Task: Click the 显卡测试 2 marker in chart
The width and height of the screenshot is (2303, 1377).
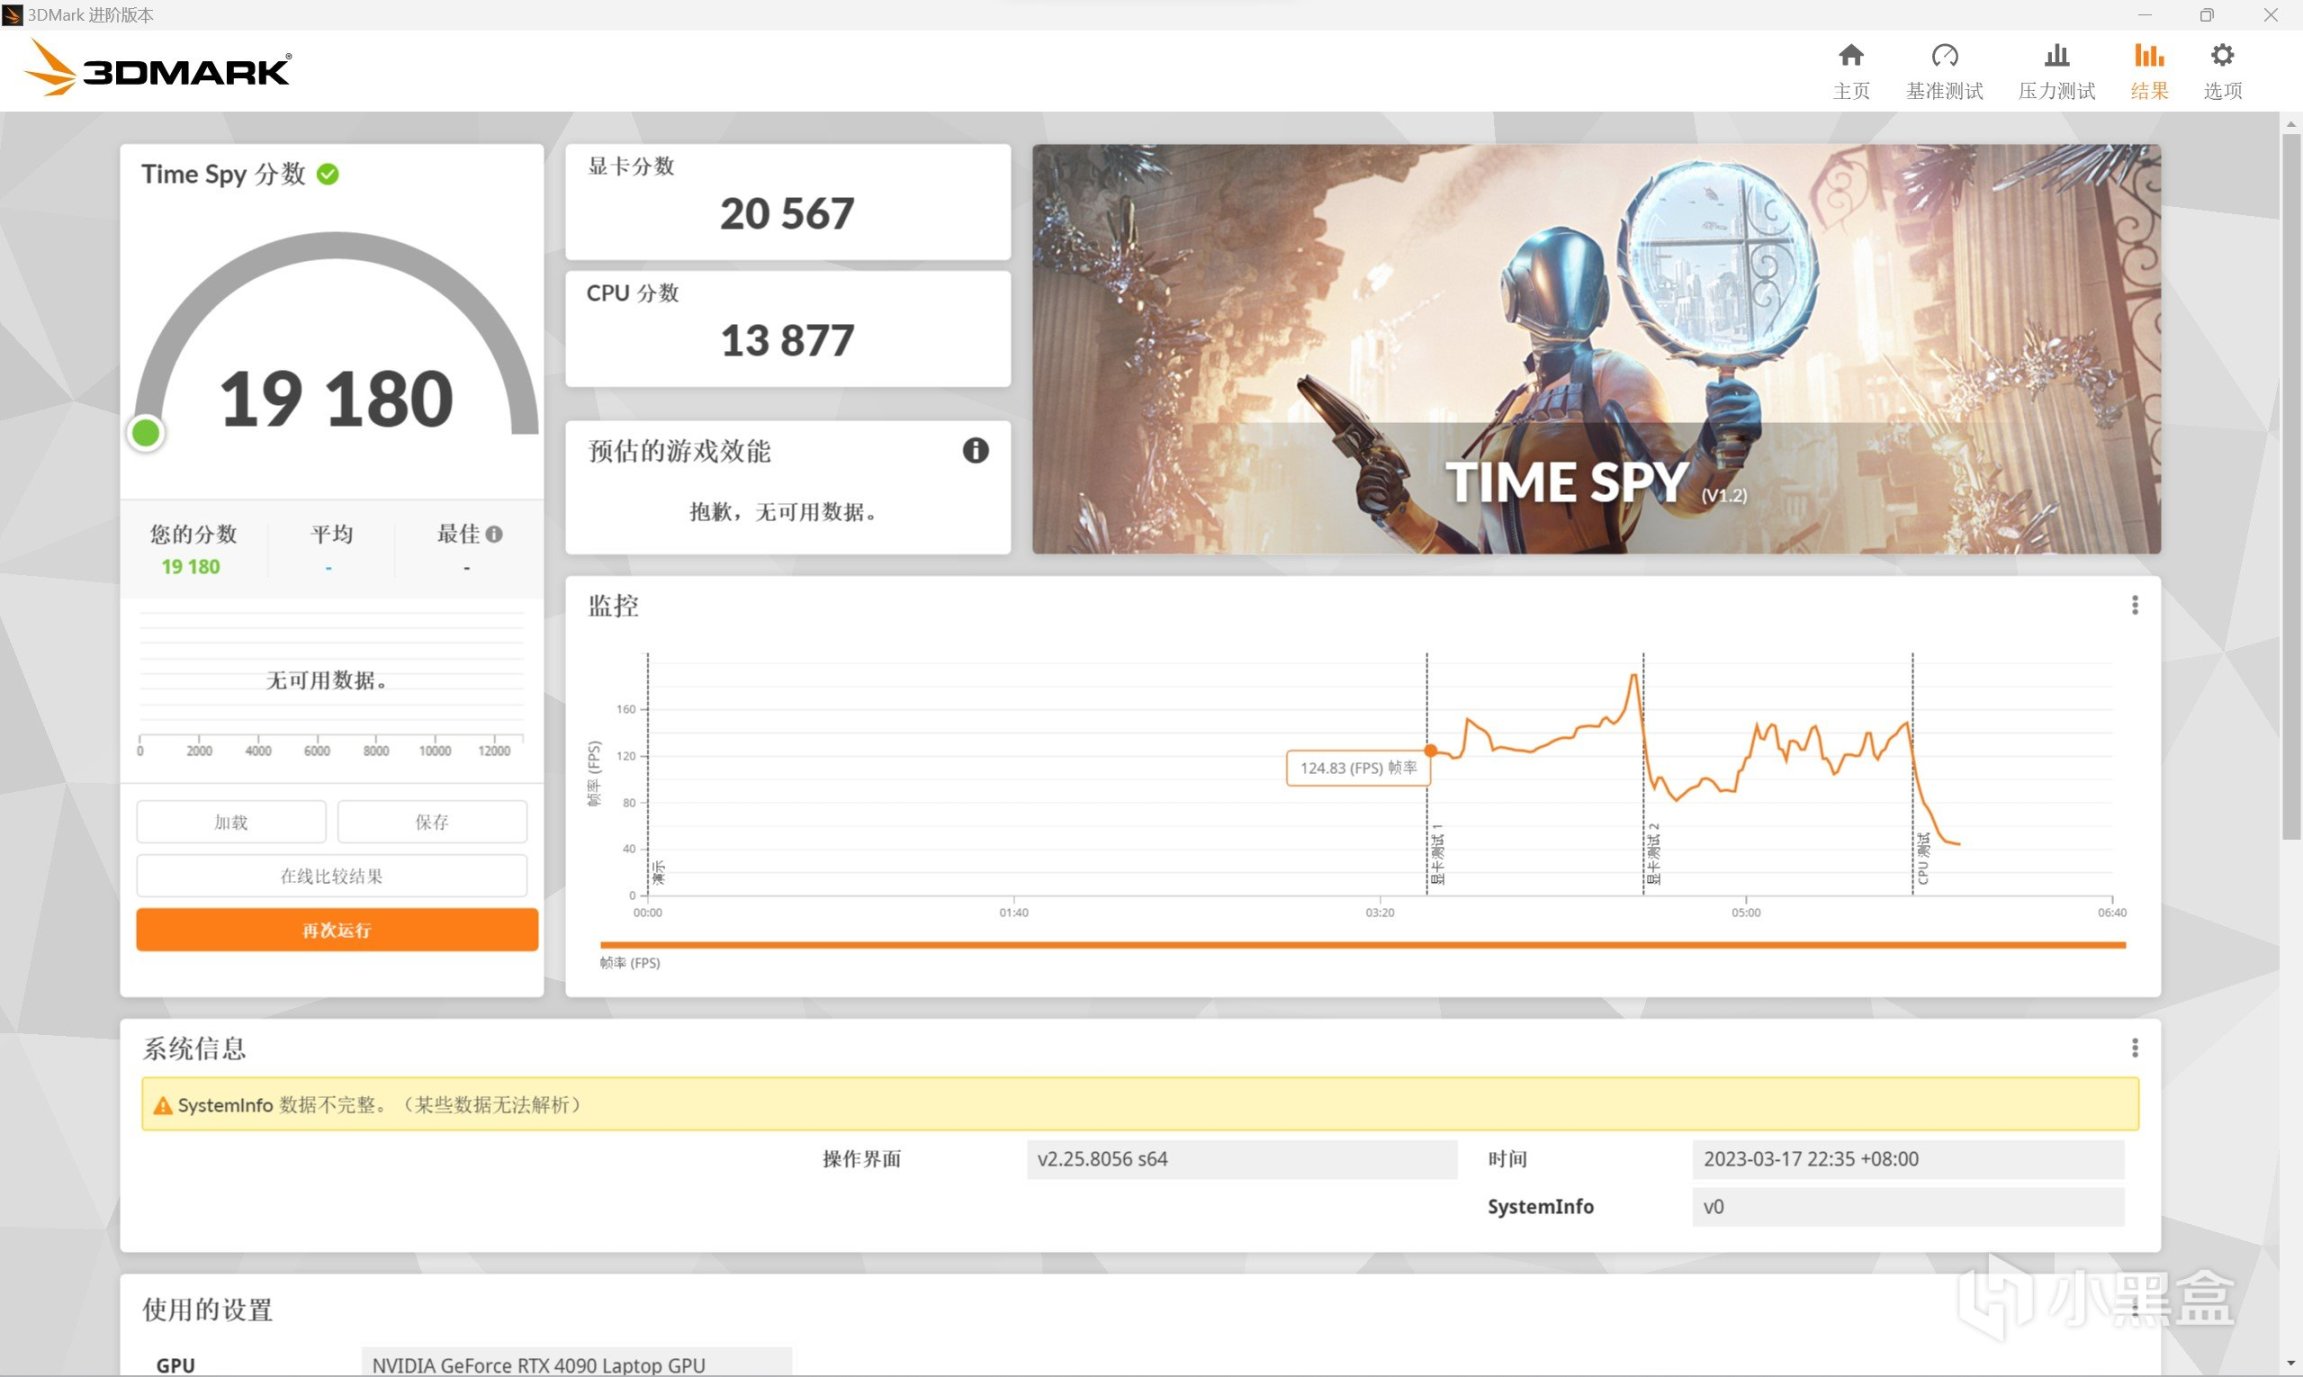Action: pyautogui.click(x=1653, y=853)
